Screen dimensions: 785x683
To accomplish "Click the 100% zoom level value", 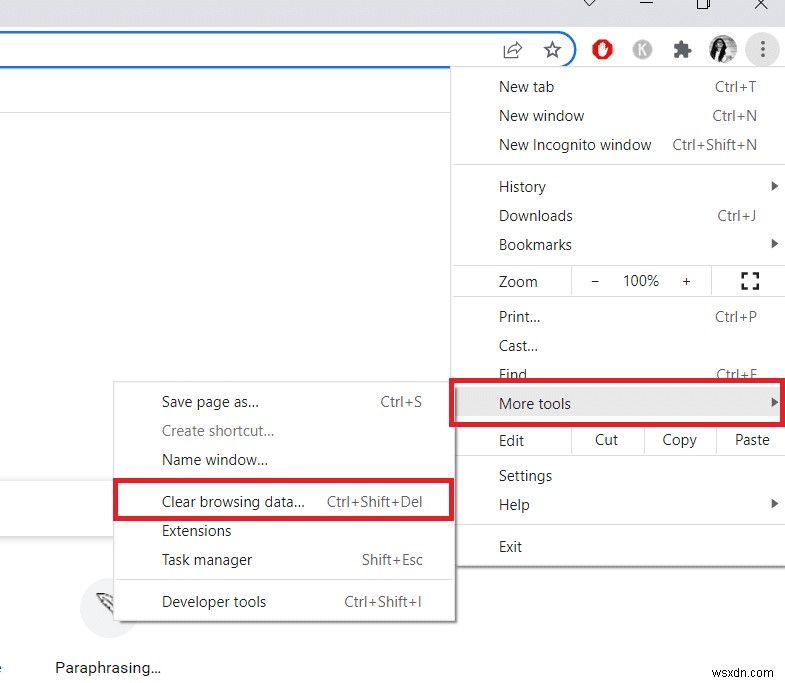I will click(x=641, y=281).
